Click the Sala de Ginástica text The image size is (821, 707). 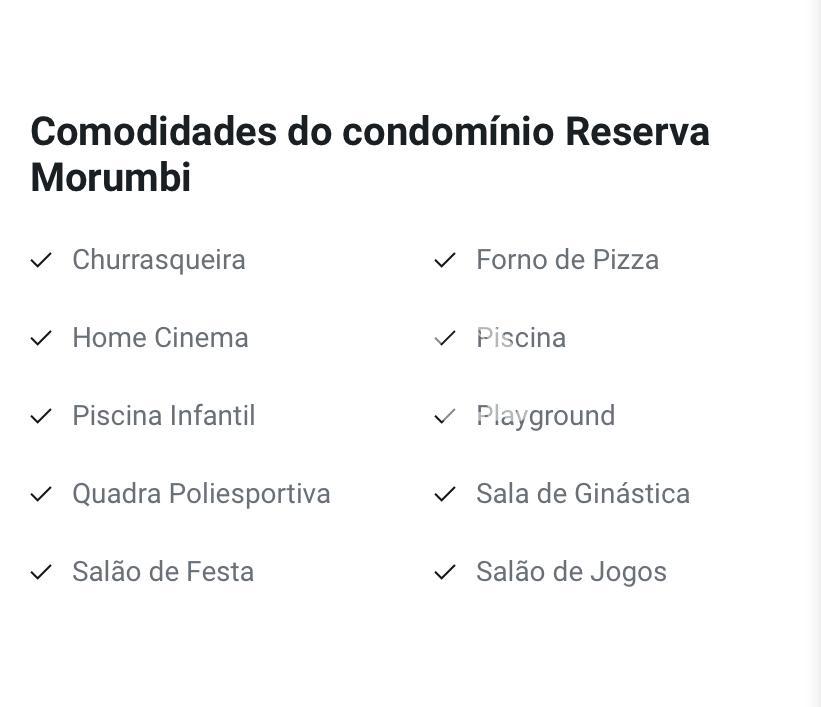583,494
